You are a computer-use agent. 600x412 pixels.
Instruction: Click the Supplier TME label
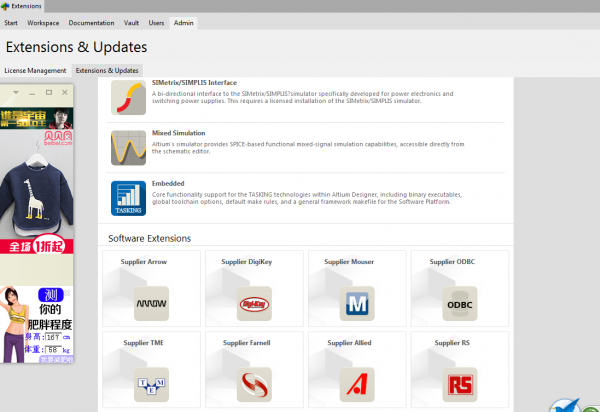pyautogui.click(x=143, y=343)
